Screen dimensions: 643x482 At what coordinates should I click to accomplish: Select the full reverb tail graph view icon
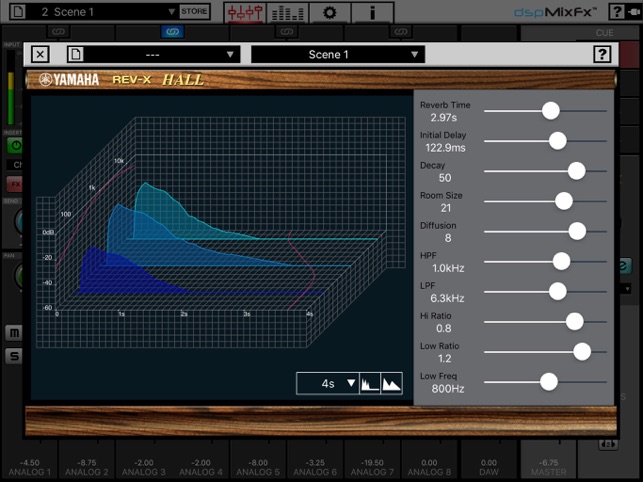click(391, 384)
